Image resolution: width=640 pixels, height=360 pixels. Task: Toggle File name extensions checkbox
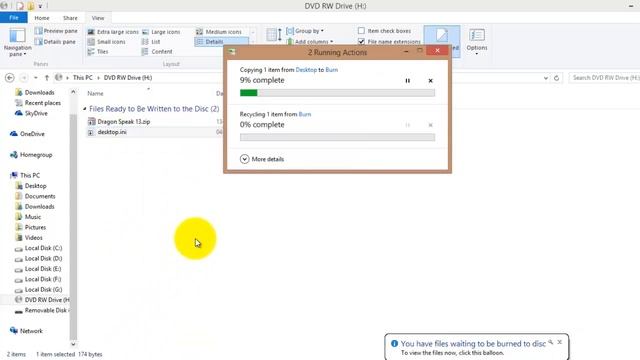point(389,42)
